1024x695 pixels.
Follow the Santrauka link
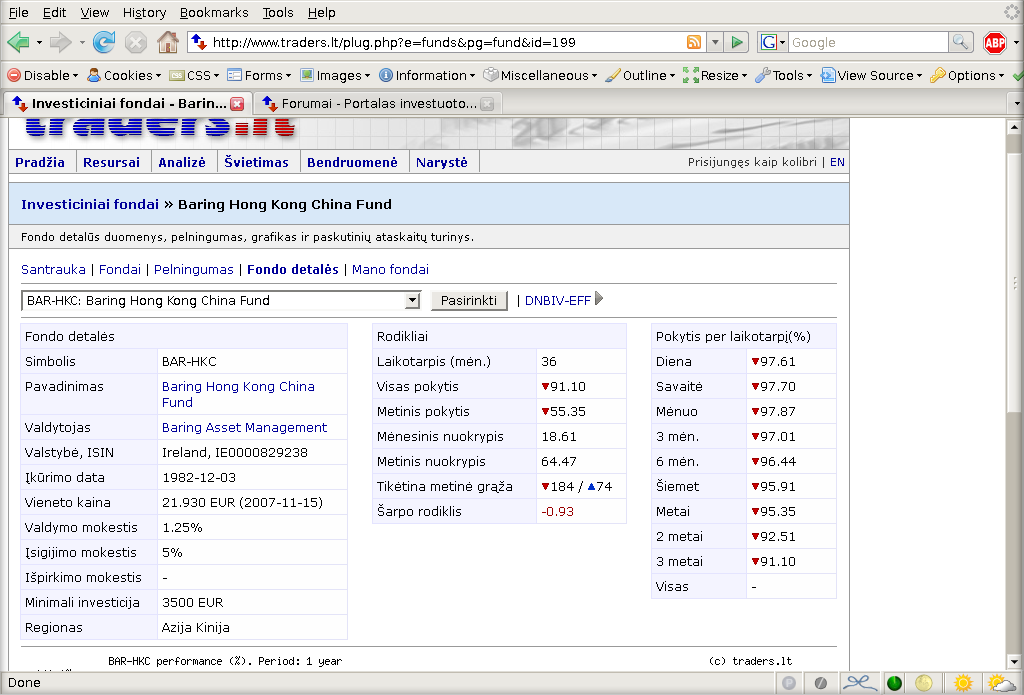[x=53, y=270]
